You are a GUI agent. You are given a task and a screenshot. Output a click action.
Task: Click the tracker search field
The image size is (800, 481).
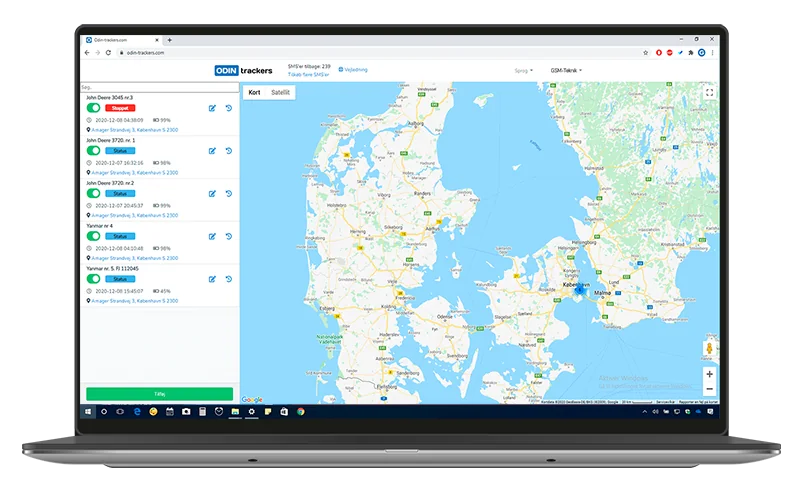point(160,87)
